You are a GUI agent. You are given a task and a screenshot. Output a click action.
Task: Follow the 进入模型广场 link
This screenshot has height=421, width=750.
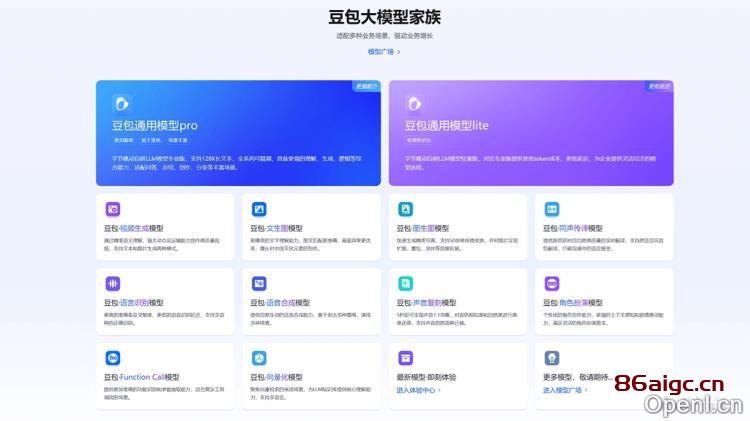pos(565,390)
